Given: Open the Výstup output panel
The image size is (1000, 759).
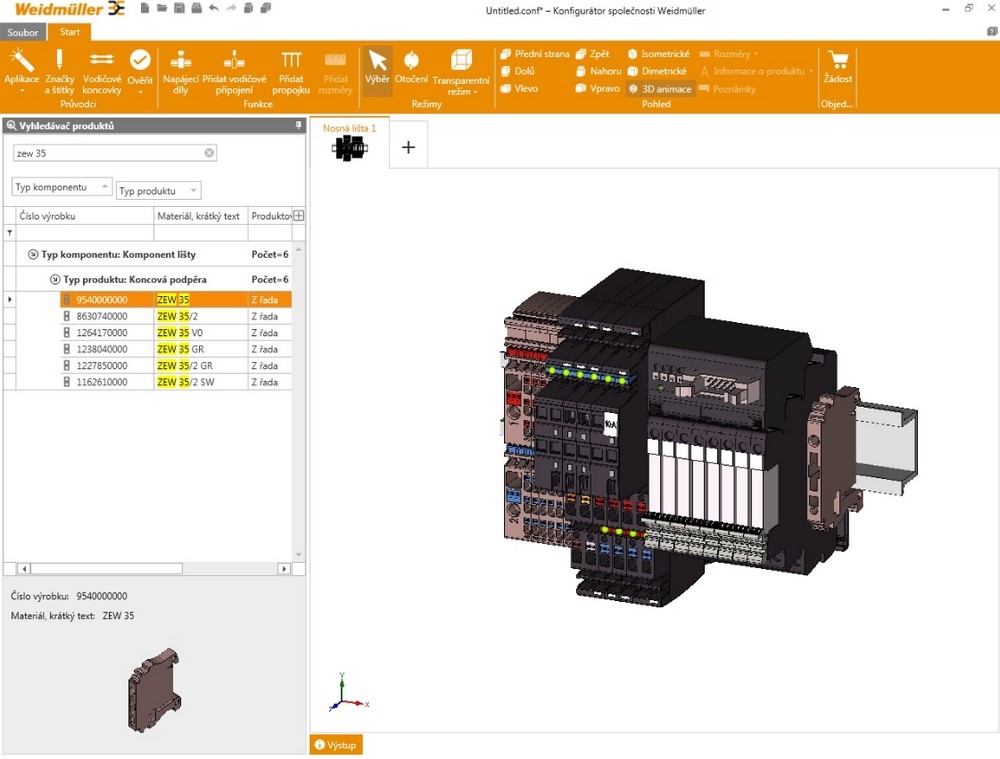Looking at the screenshot, I should pyautogui.click(x=336, y=745).
